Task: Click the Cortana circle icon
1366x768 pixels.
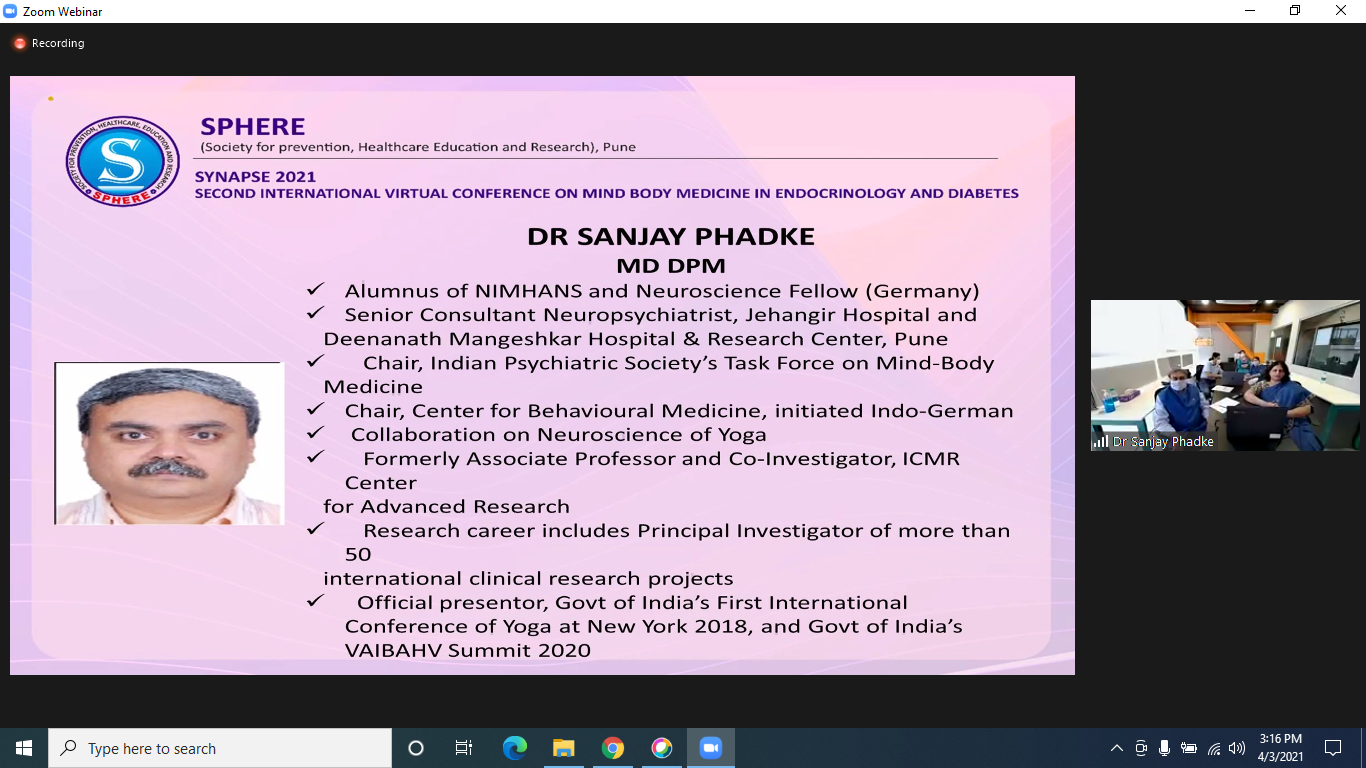Action: point(416,748)
